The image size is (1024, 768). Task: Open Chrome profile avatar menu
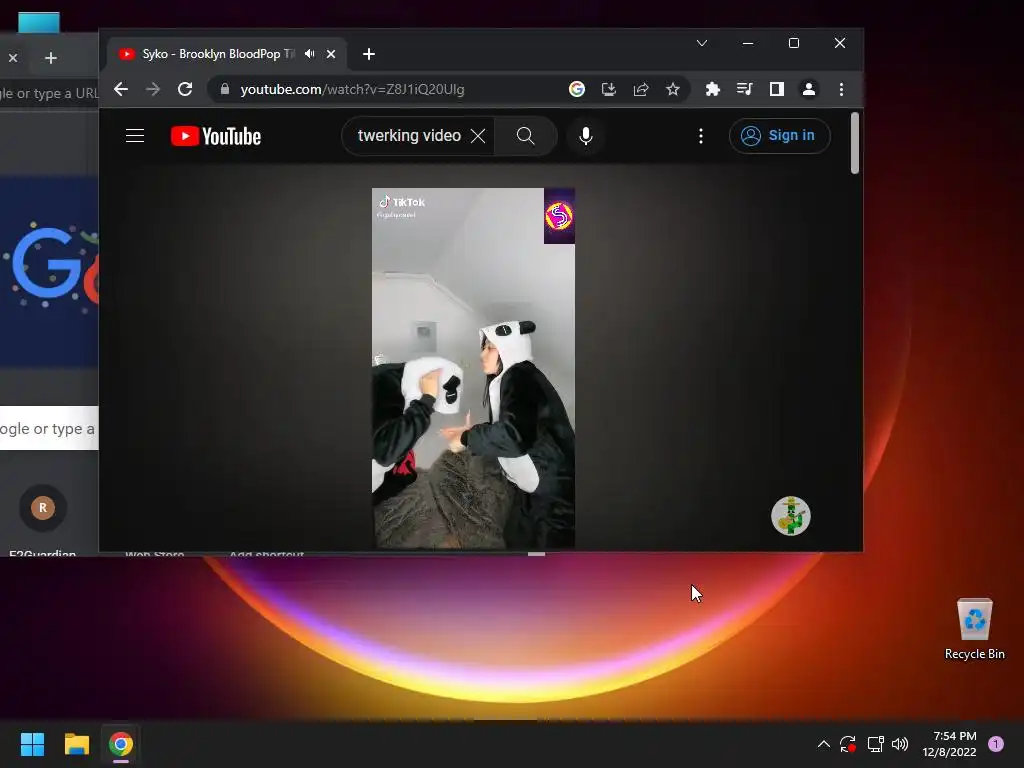808,89
